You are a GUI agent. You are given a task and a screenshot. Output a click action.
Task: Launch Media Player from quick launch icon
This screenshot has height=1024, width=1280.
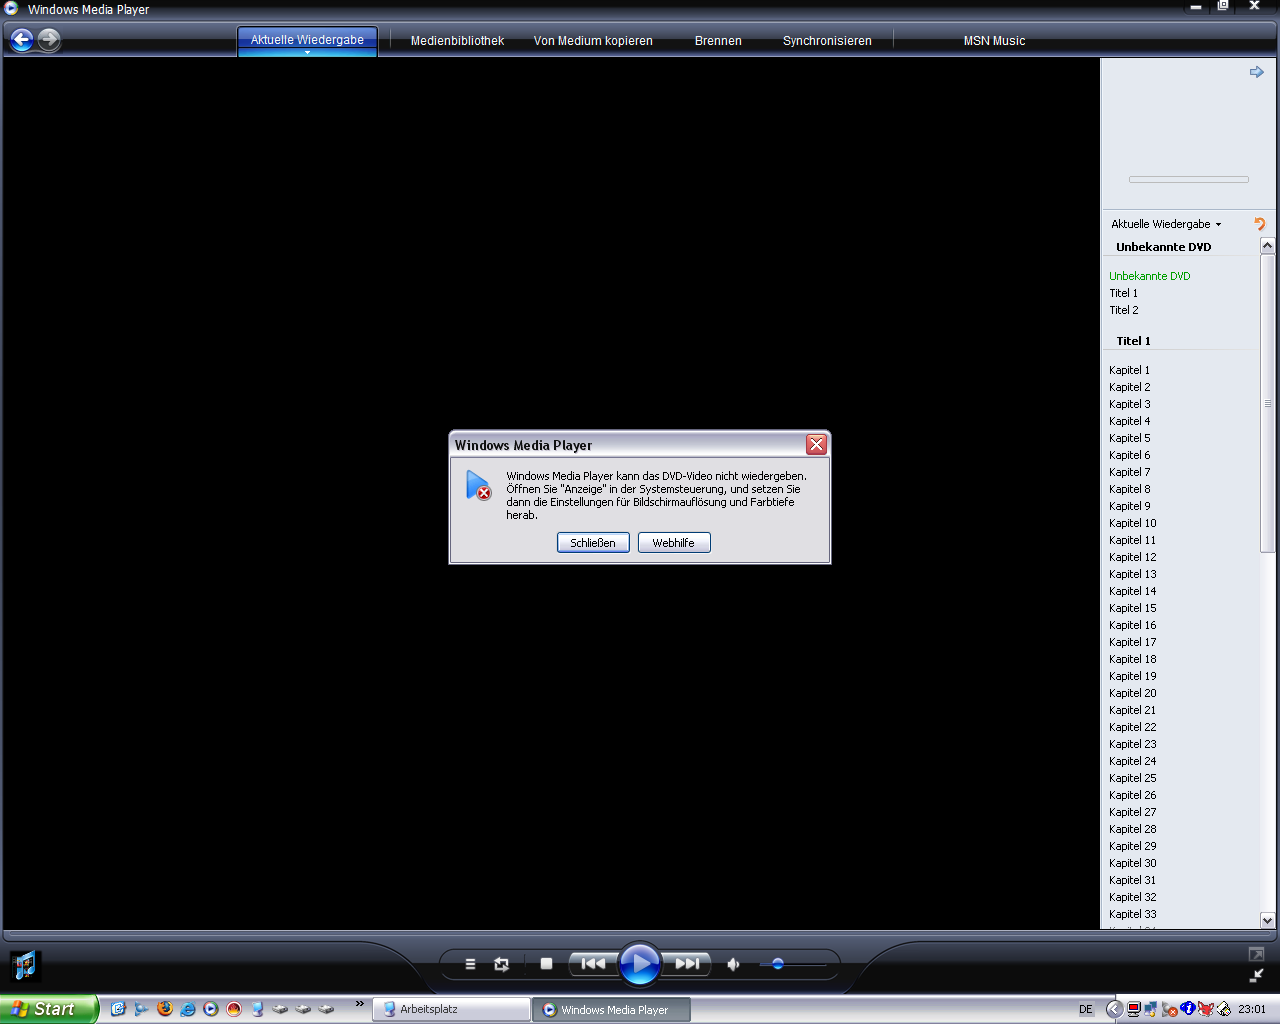[x=210, y=1009]
